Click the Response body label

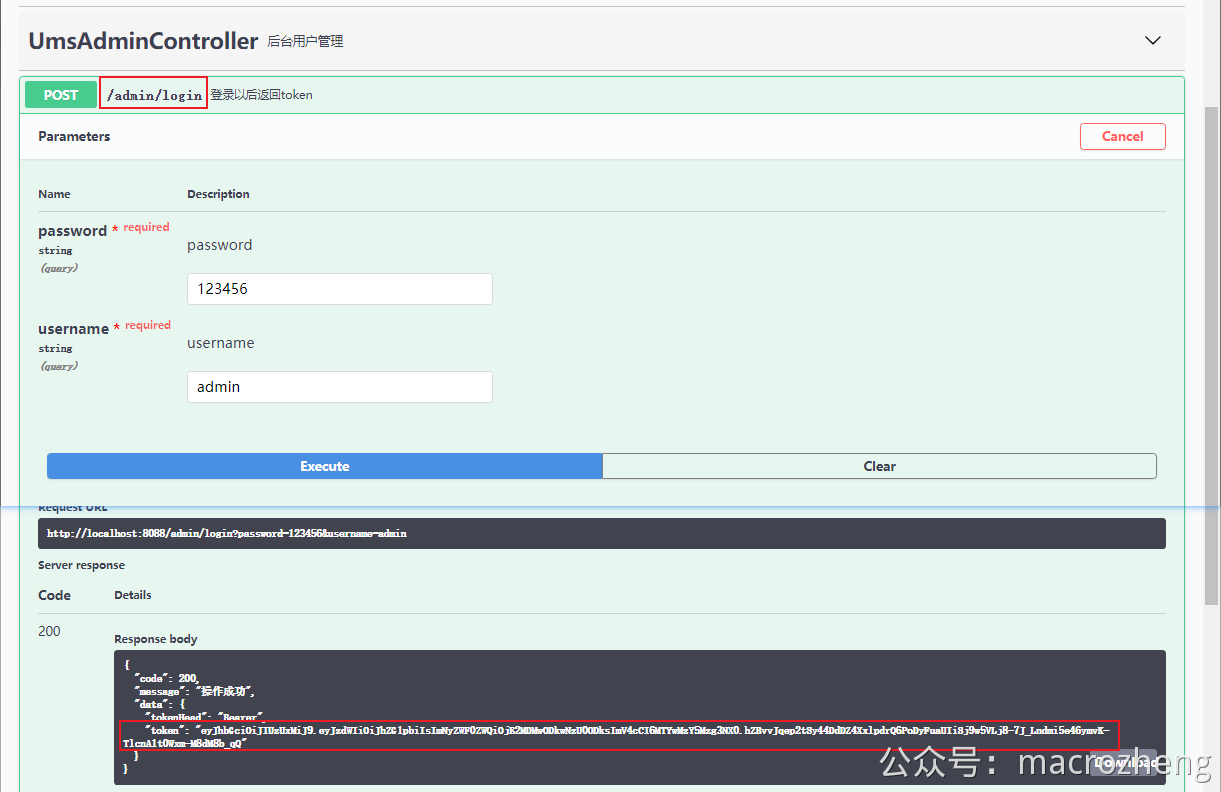pos(156,639)
